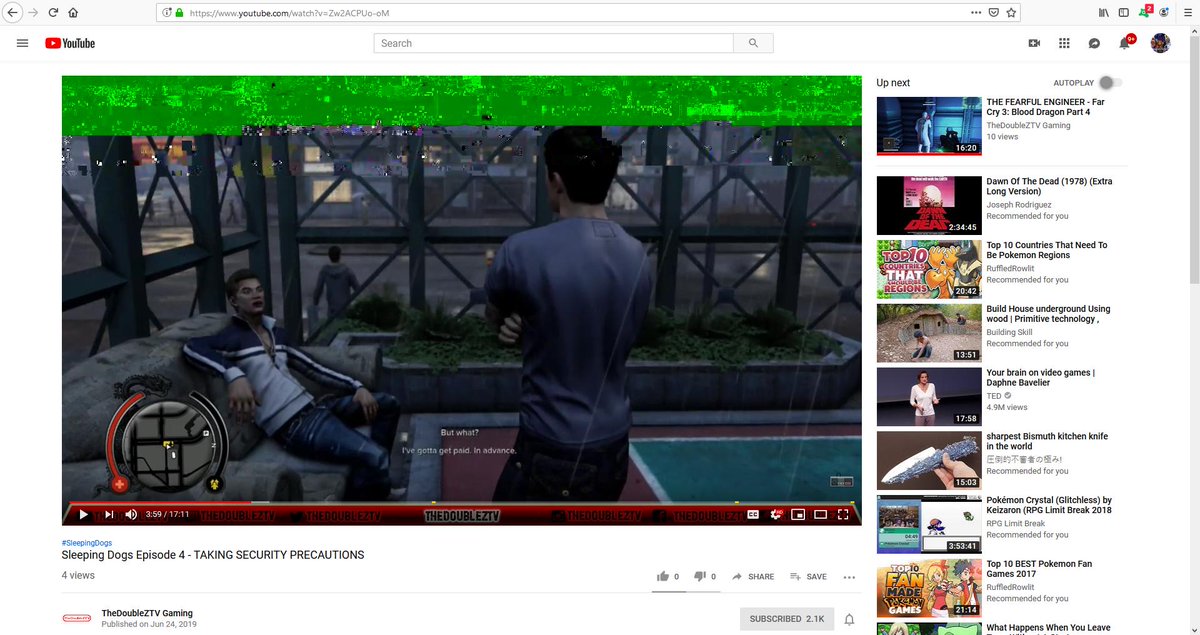Screen dimensions: 1200x635
Task: Toggle the Firefox sidebar view
Action: click(1124, 13)
